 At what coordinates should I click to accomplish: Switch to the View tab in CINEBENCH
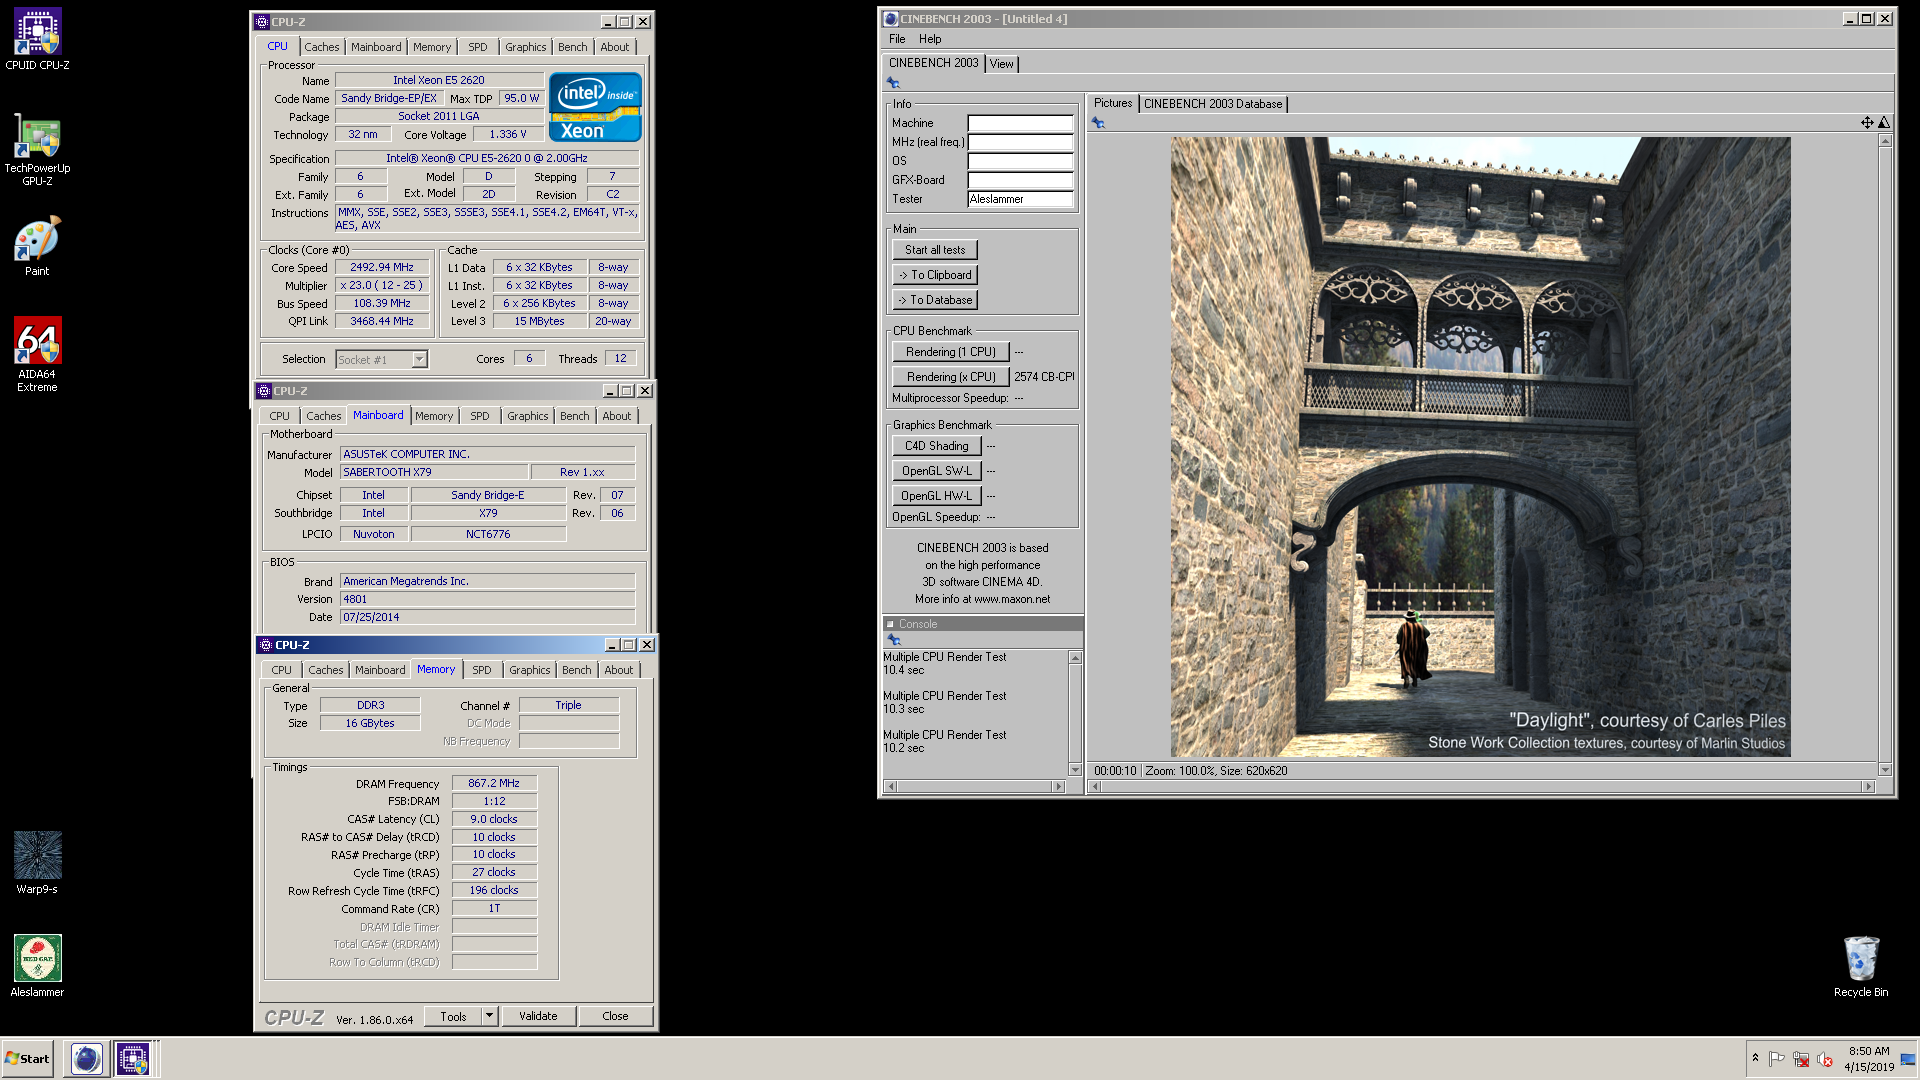coord(1001,64)
